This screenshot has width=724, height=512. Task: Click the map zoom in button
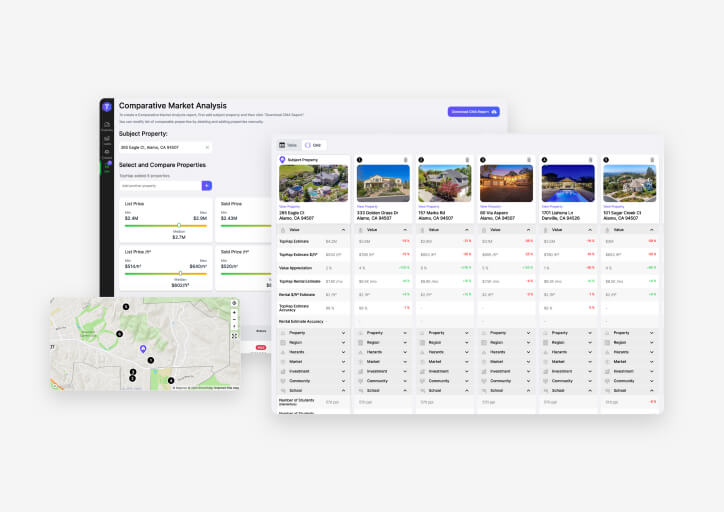click(234, 312)
